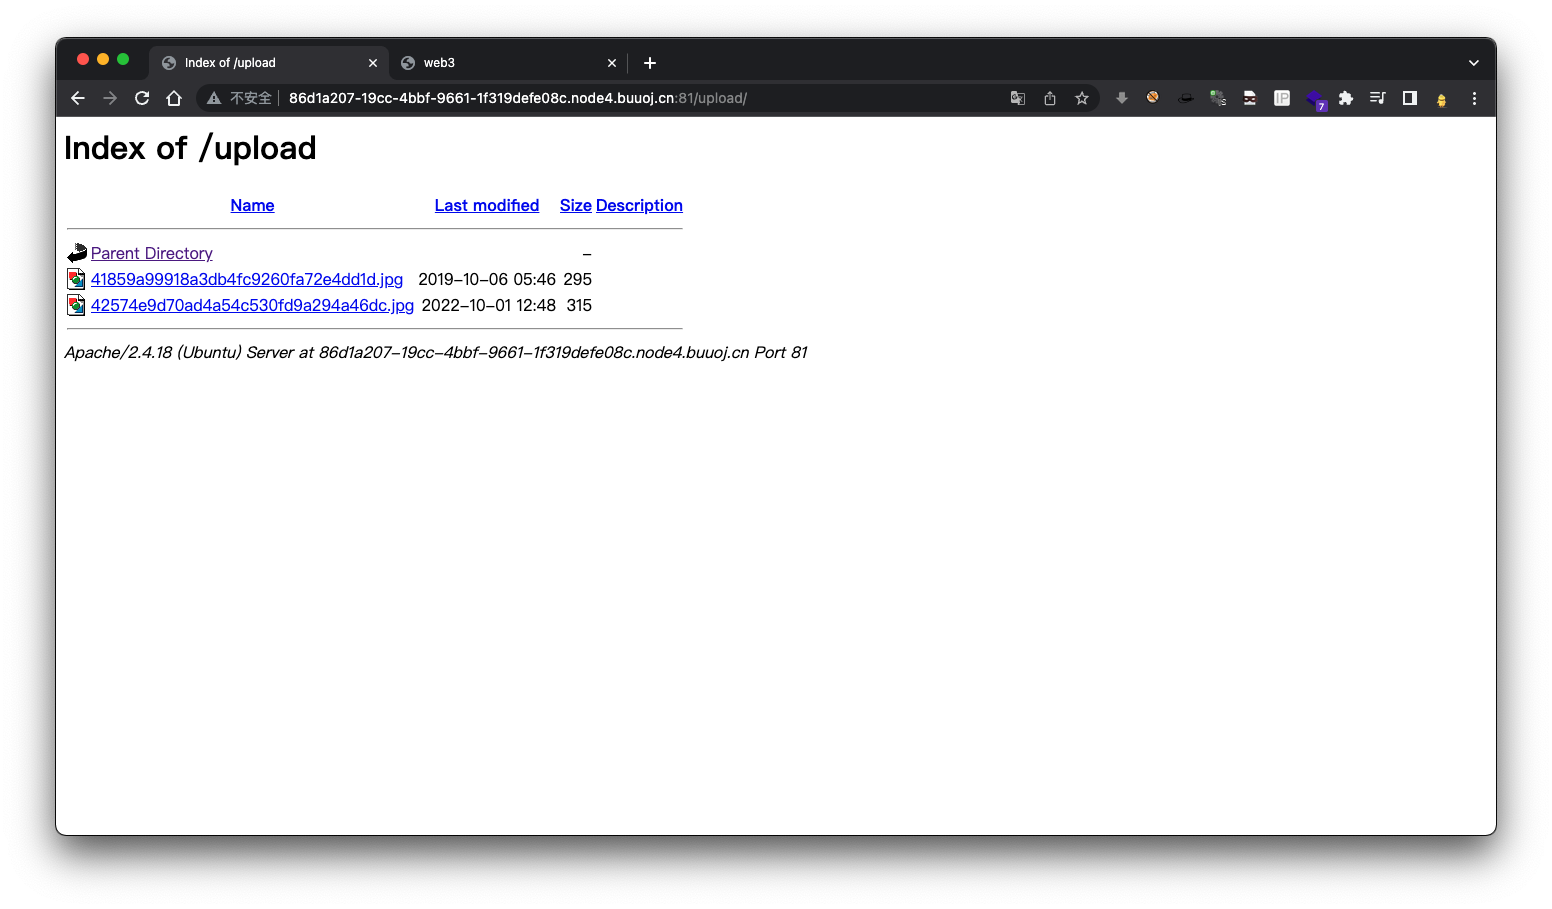Click the Index of /upload heading
Image resolution: width=1552 pixels, height=909 pixels.
point(190,148)
